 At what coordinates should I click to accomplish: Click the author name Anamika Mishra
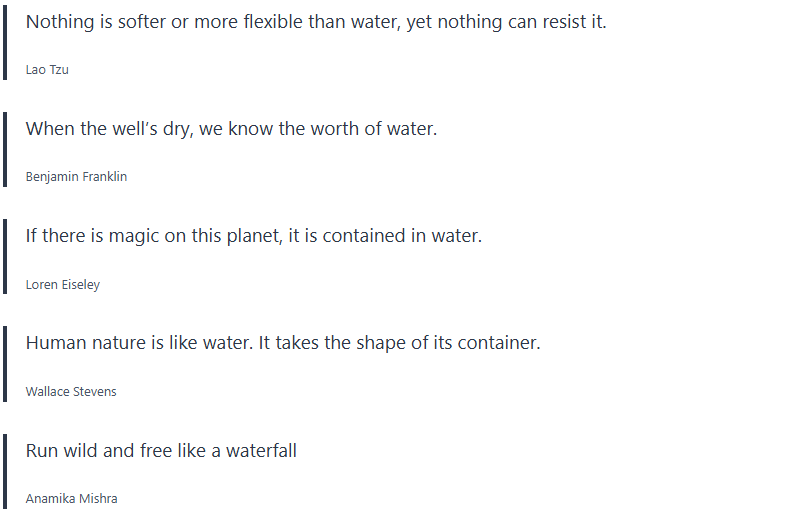[x=71, y=499]
